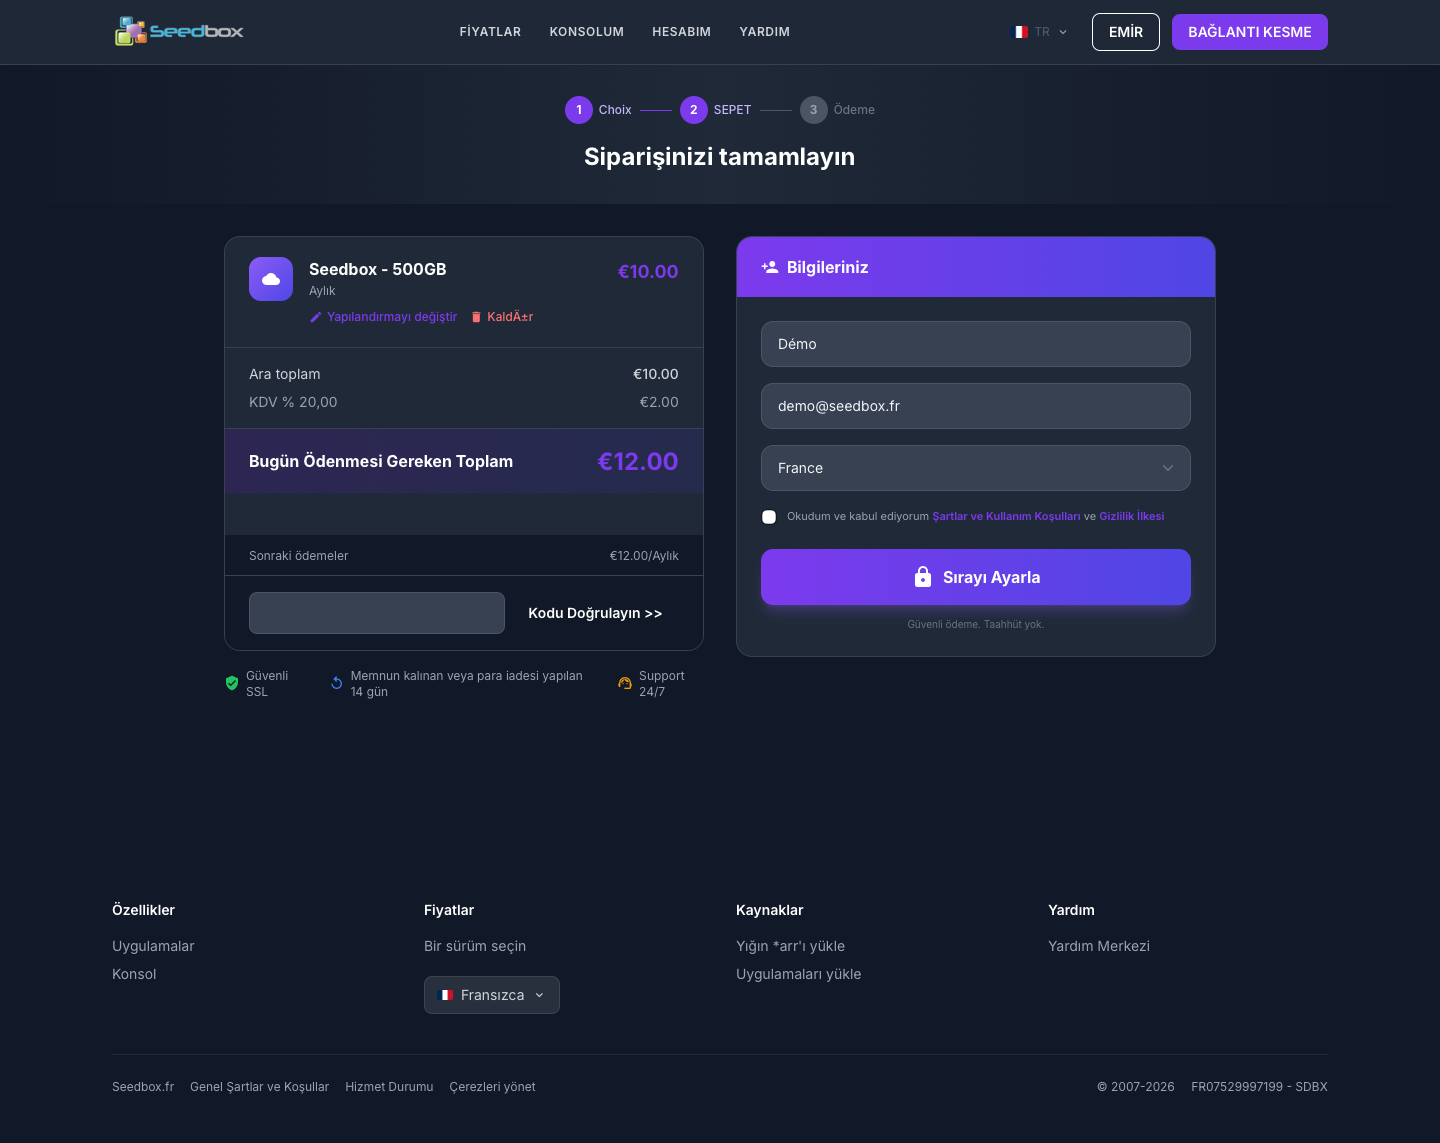The image size is (1440, 1143).
Task: Click the KDV % 20,00 tax line
Action: [464, 402]
